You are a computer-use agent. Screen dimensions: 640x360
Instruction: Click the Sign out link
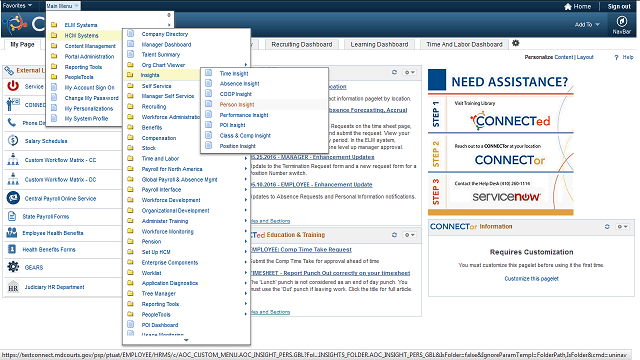[619, 7]
